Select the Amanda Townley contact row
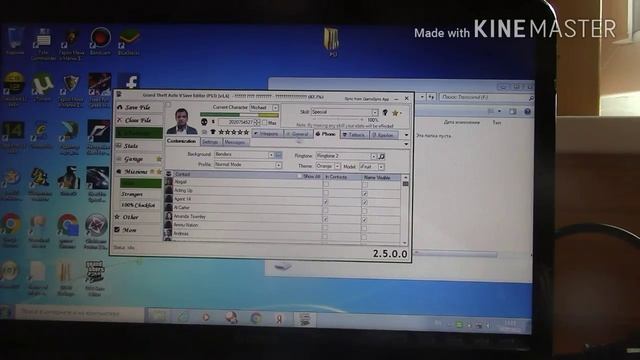 (282, 217)
